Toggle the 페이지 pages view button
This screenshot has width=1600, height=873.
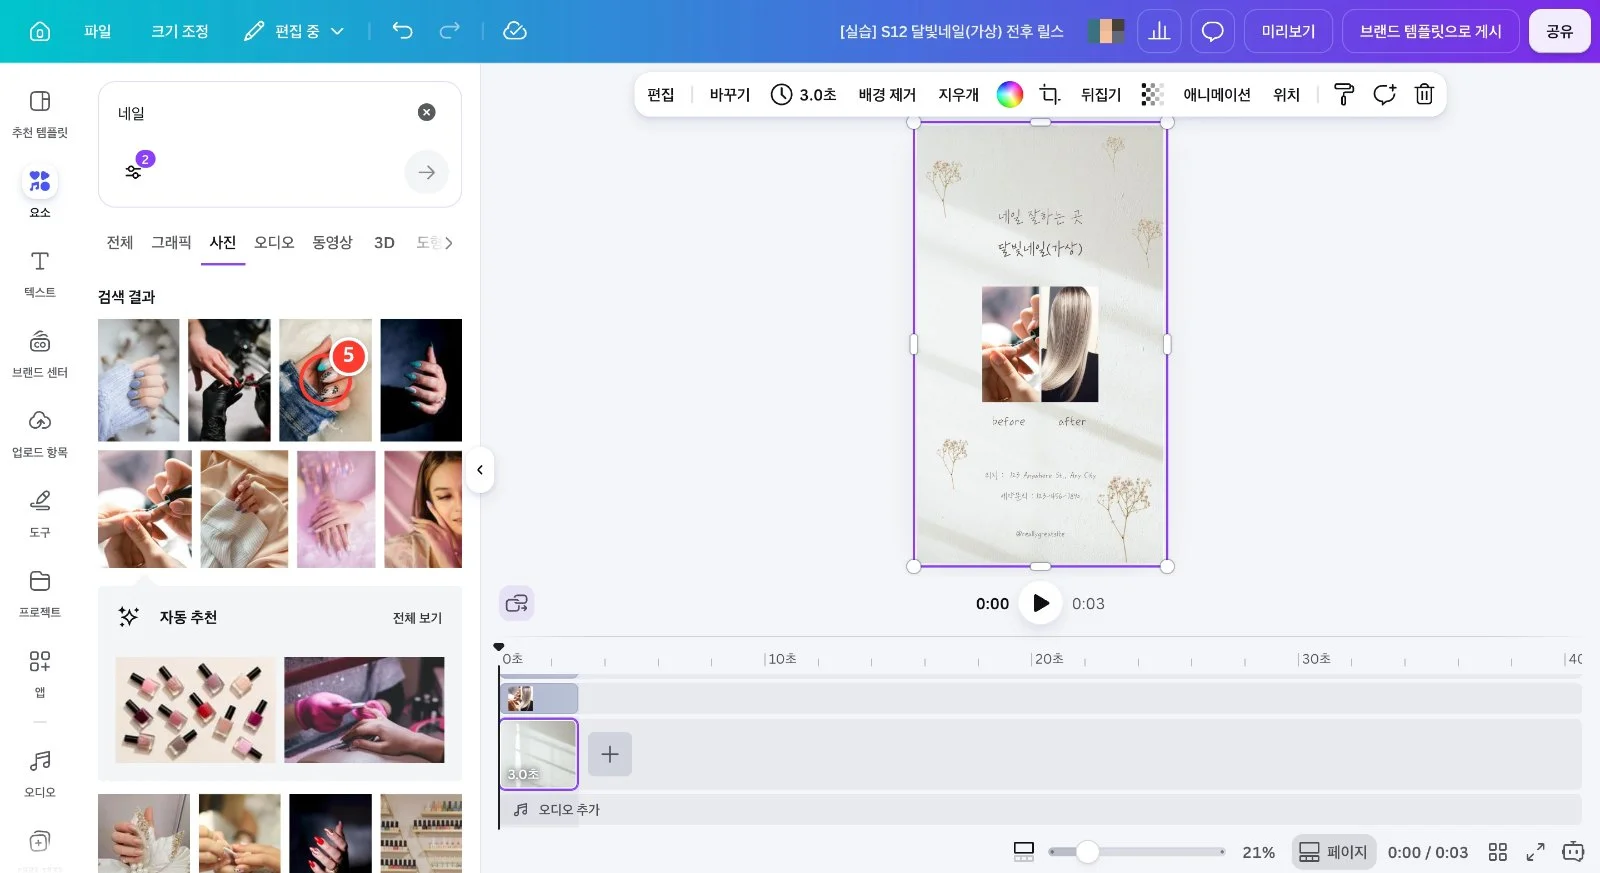(x=1333, y=852)
